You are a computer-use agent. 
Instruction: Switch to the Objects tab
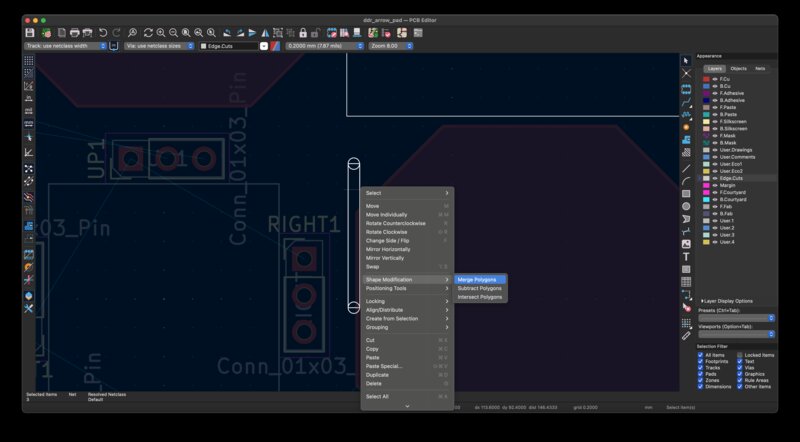(x=738, y=68)
